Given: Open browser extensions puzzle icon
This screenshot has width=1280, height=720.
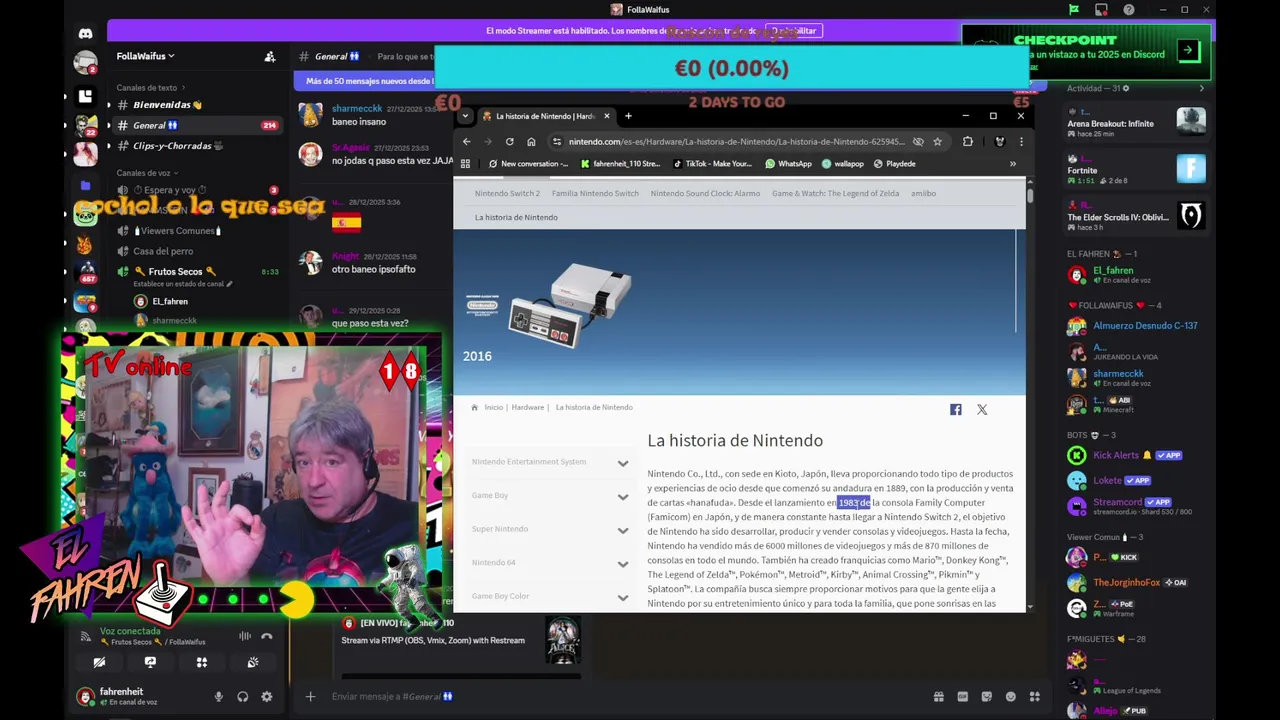Looking at the screenshot, I should [x=968, y=142].
